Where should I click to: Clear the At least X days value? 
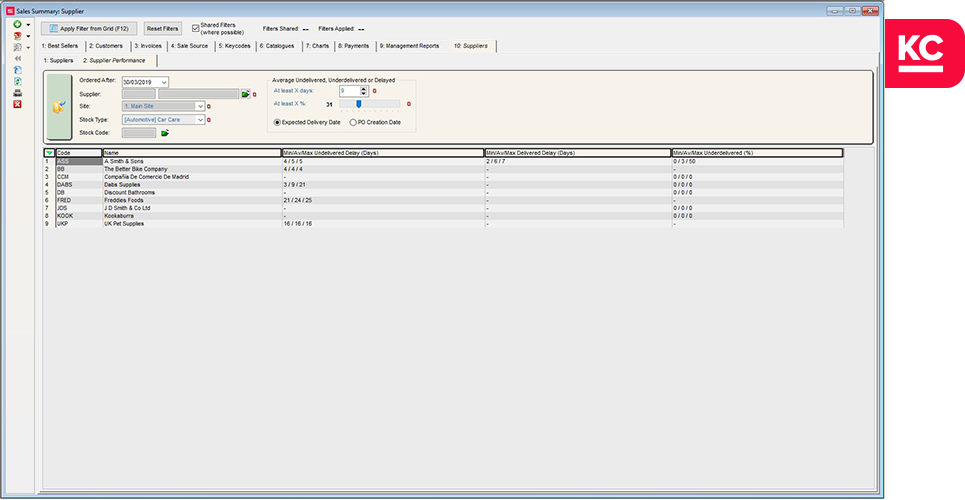(374, 91)
